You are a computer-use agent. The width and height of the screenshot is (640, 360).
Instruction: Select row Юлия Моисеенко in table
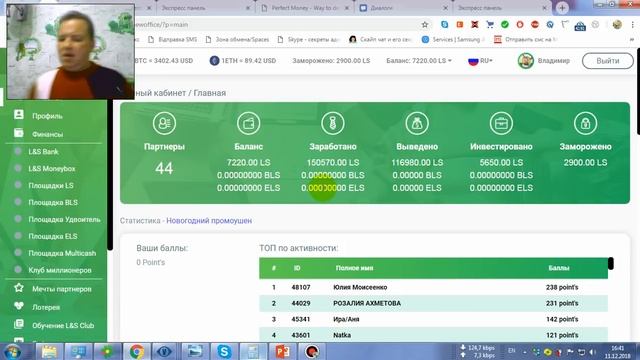[x=433, y=287]
